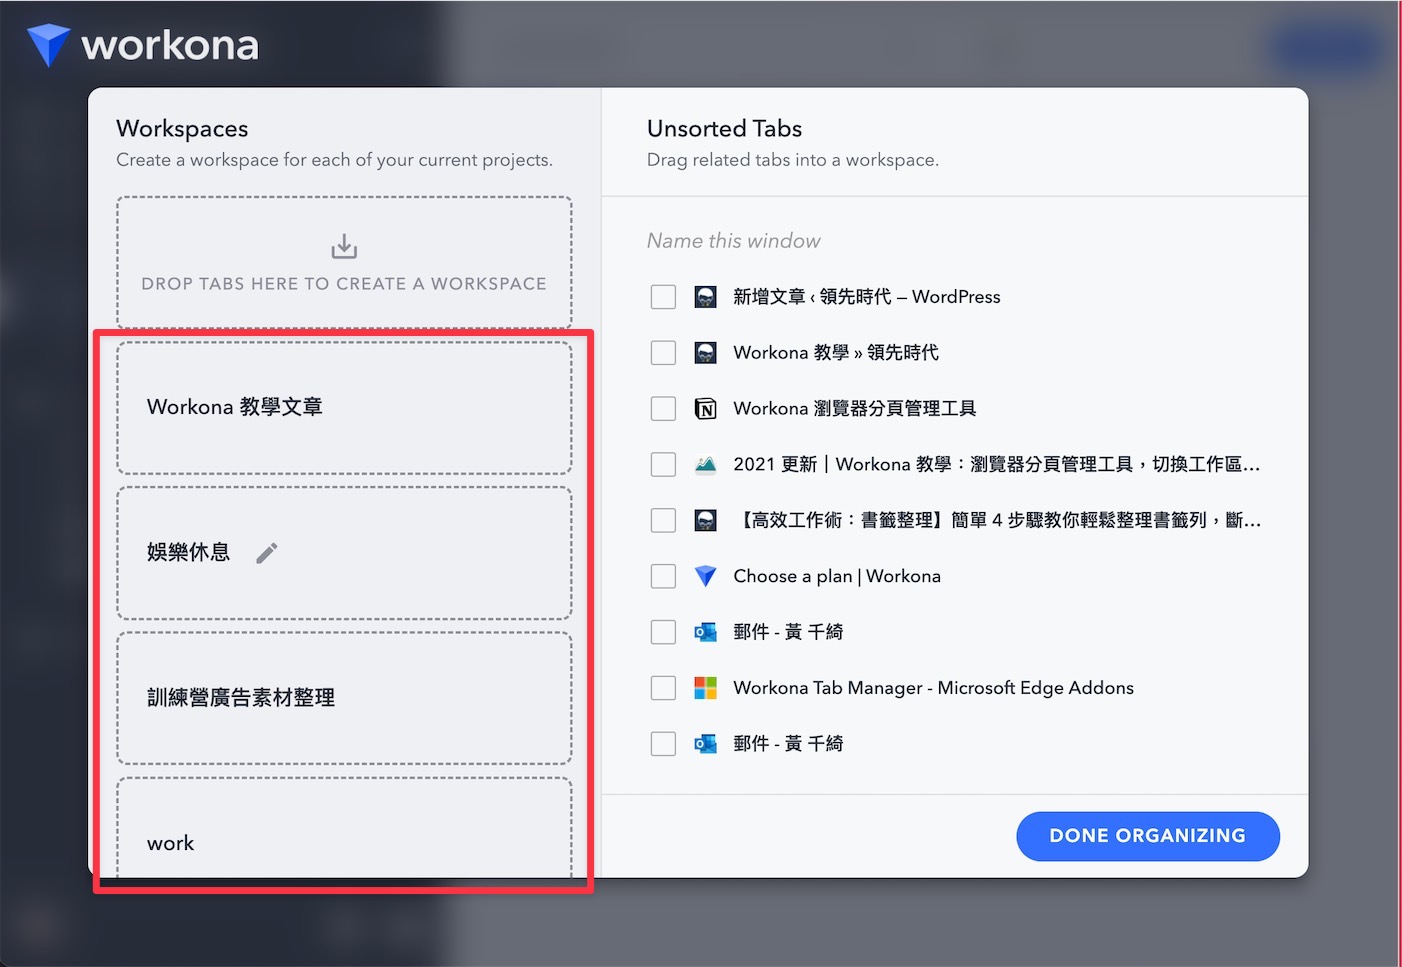Click the Name this window field

pyautogui.click(x=734, y=241)
